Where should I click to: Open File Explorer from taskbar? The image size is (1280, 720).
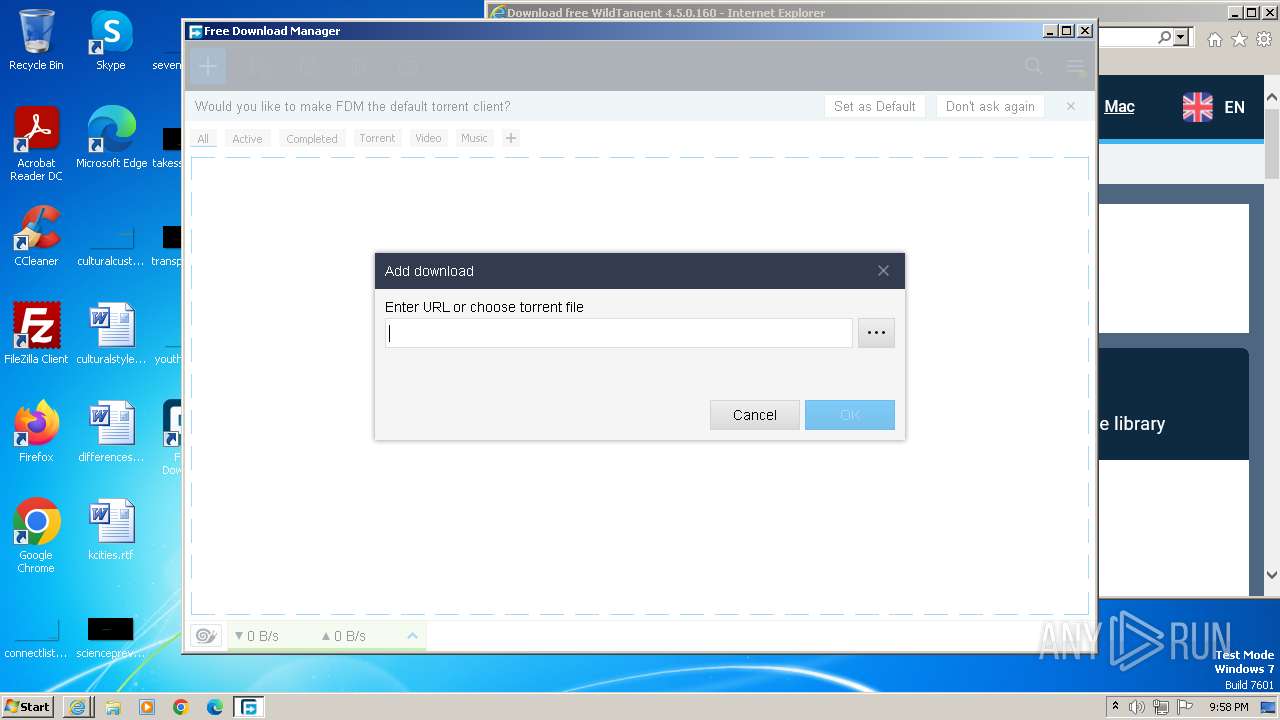click(112, 707)
